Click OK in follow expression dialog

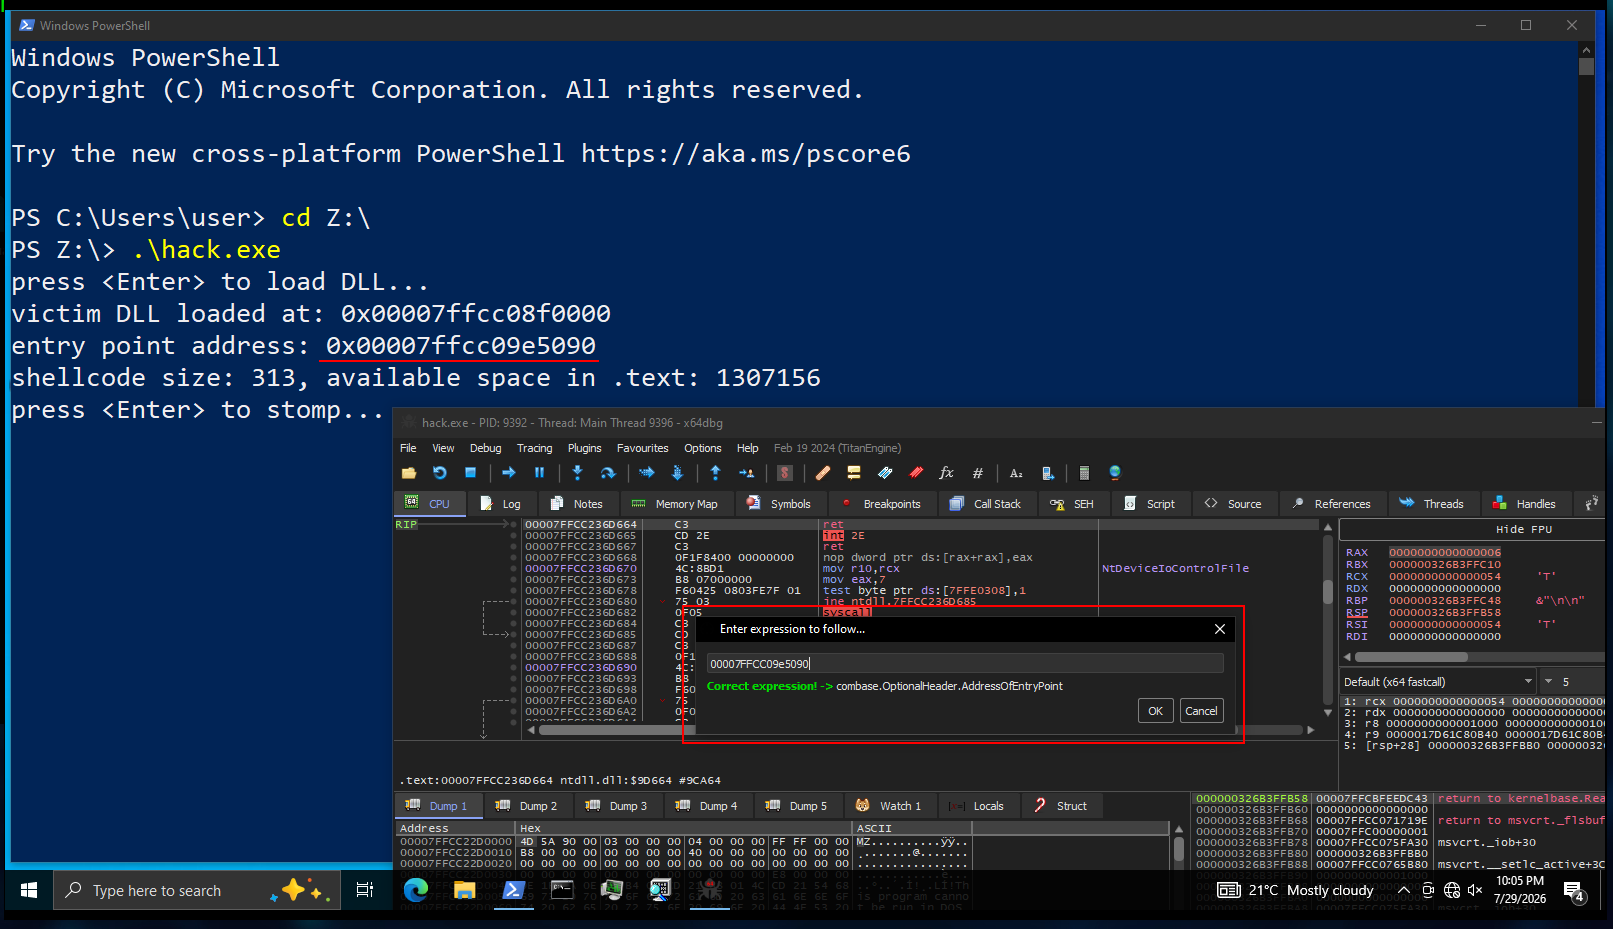coord(1155,711)
